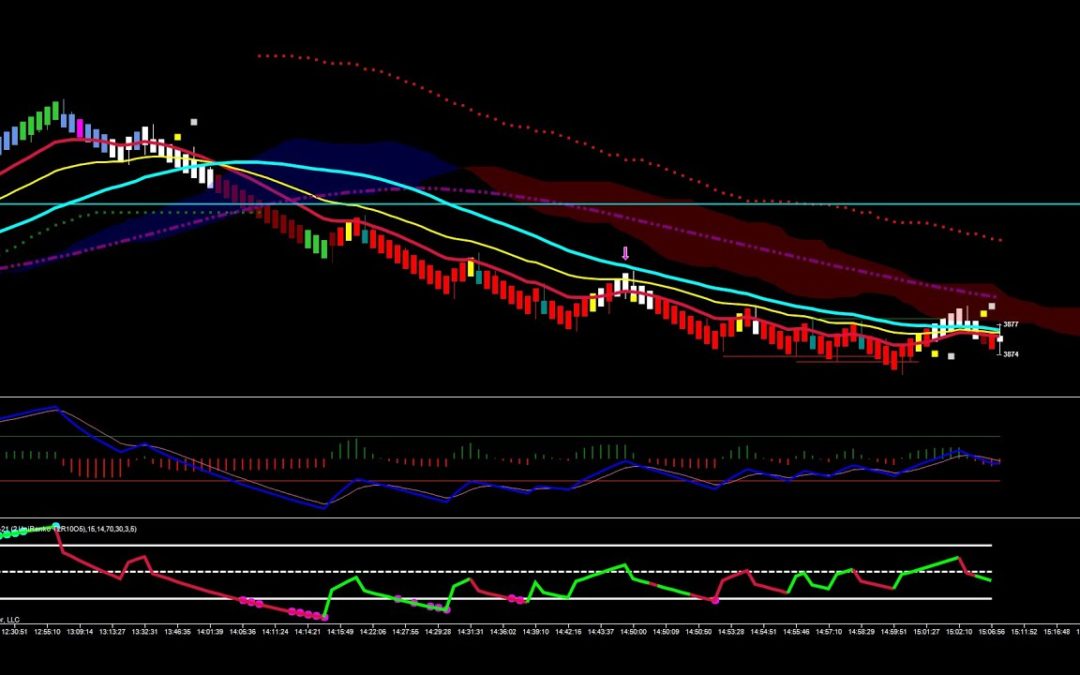Click time axis label 14:22:06

click(x=373, y=631)
